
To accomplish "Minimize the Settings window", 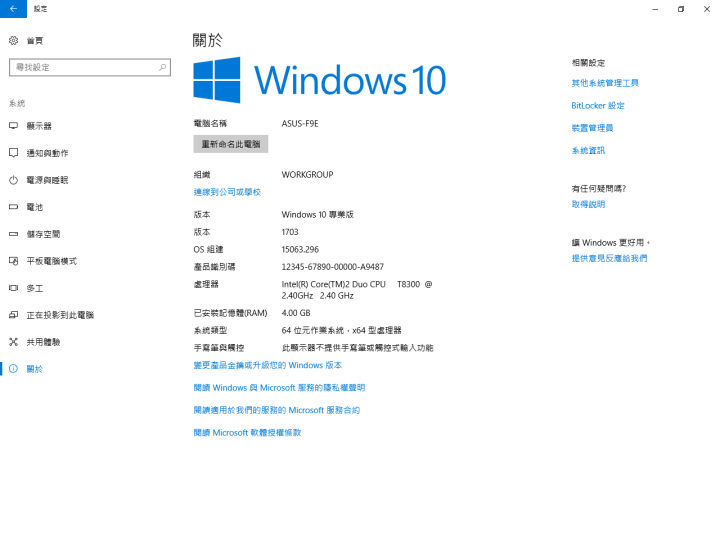I will click(x=655, y=9).
